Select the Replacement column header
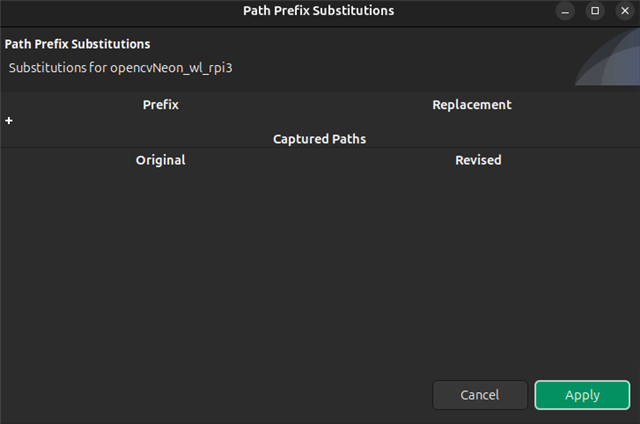This screenshot has height=424, width=640. click(472, 105)
